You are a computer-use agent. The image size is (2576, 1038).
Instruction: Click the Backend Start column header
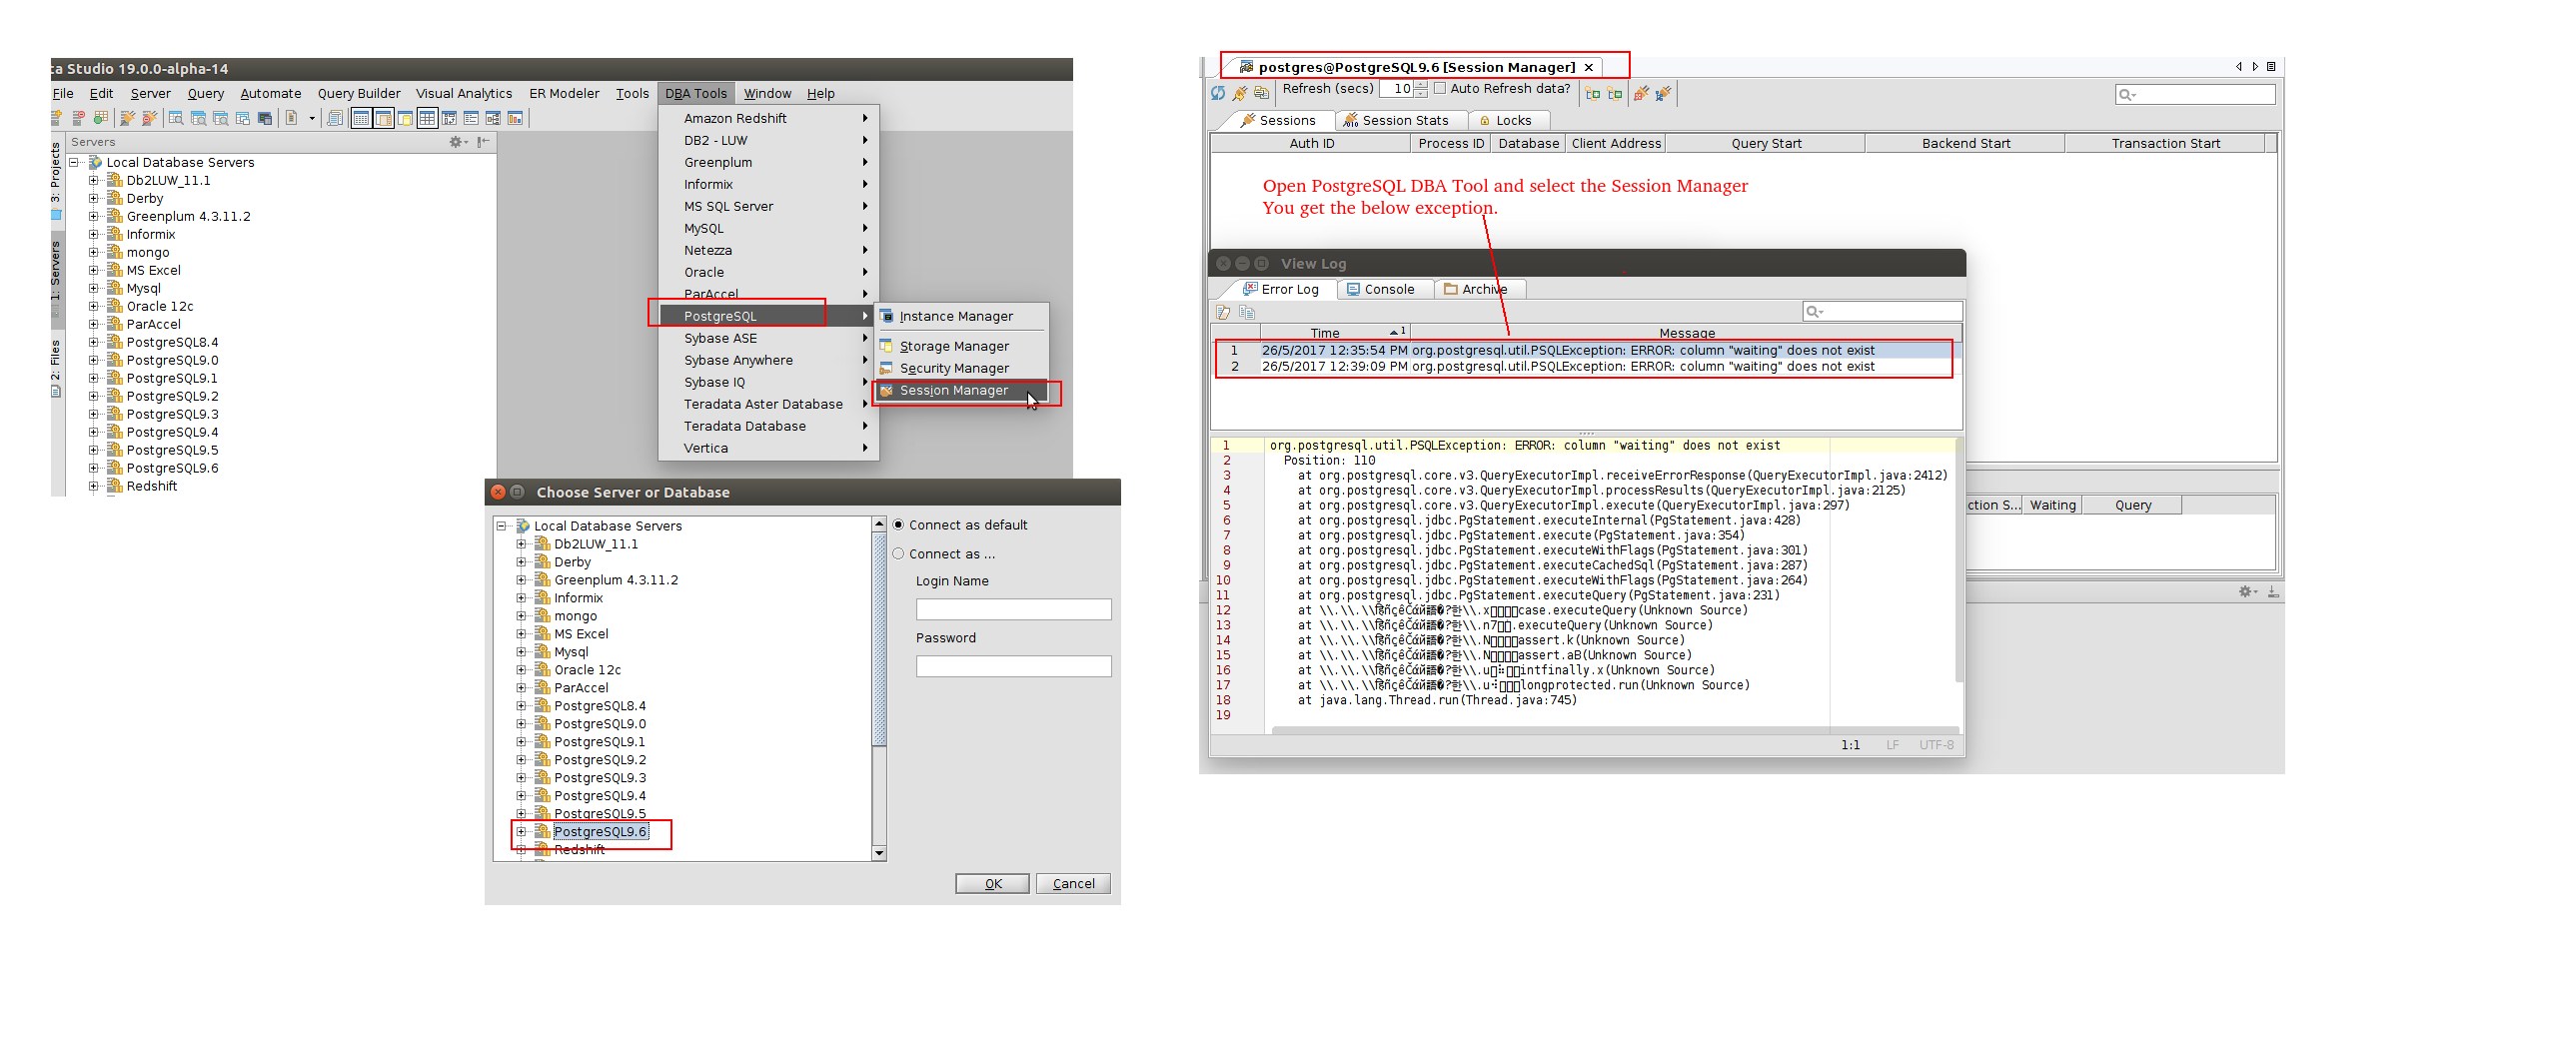coord(1965,144)
